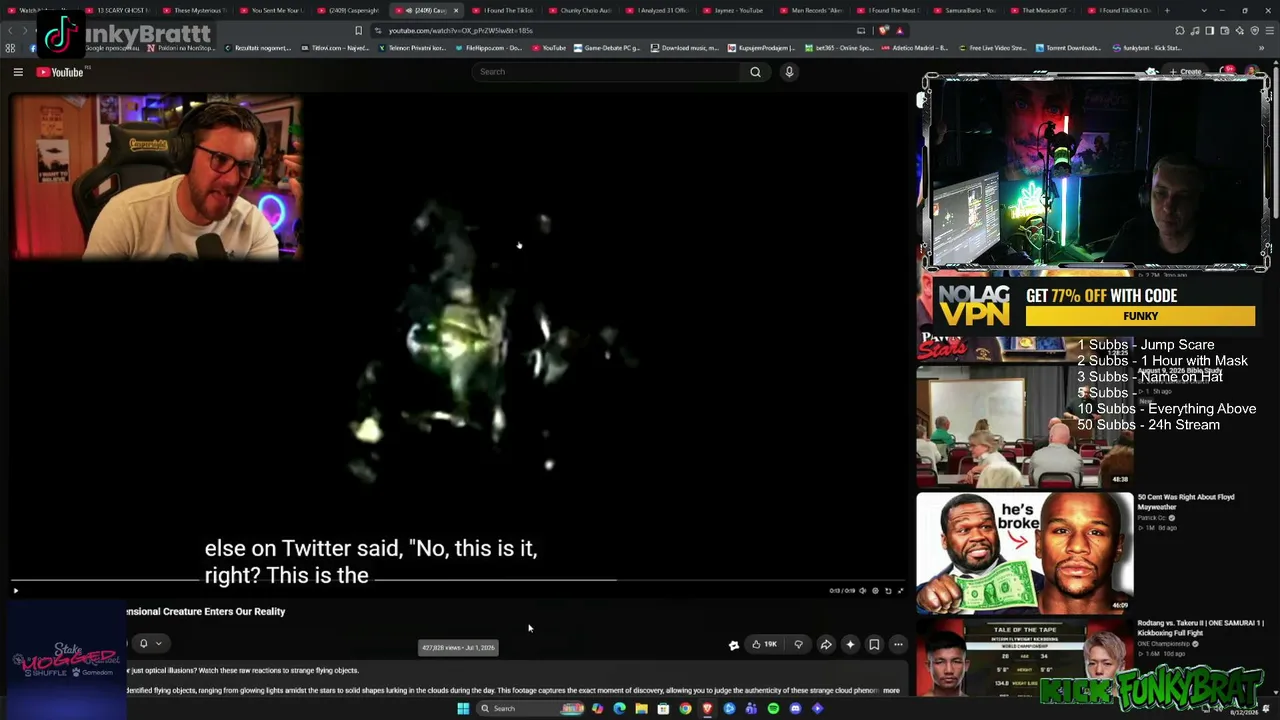
Task: Open a new browser tab with plus
Action: [x=1166, y=10]
